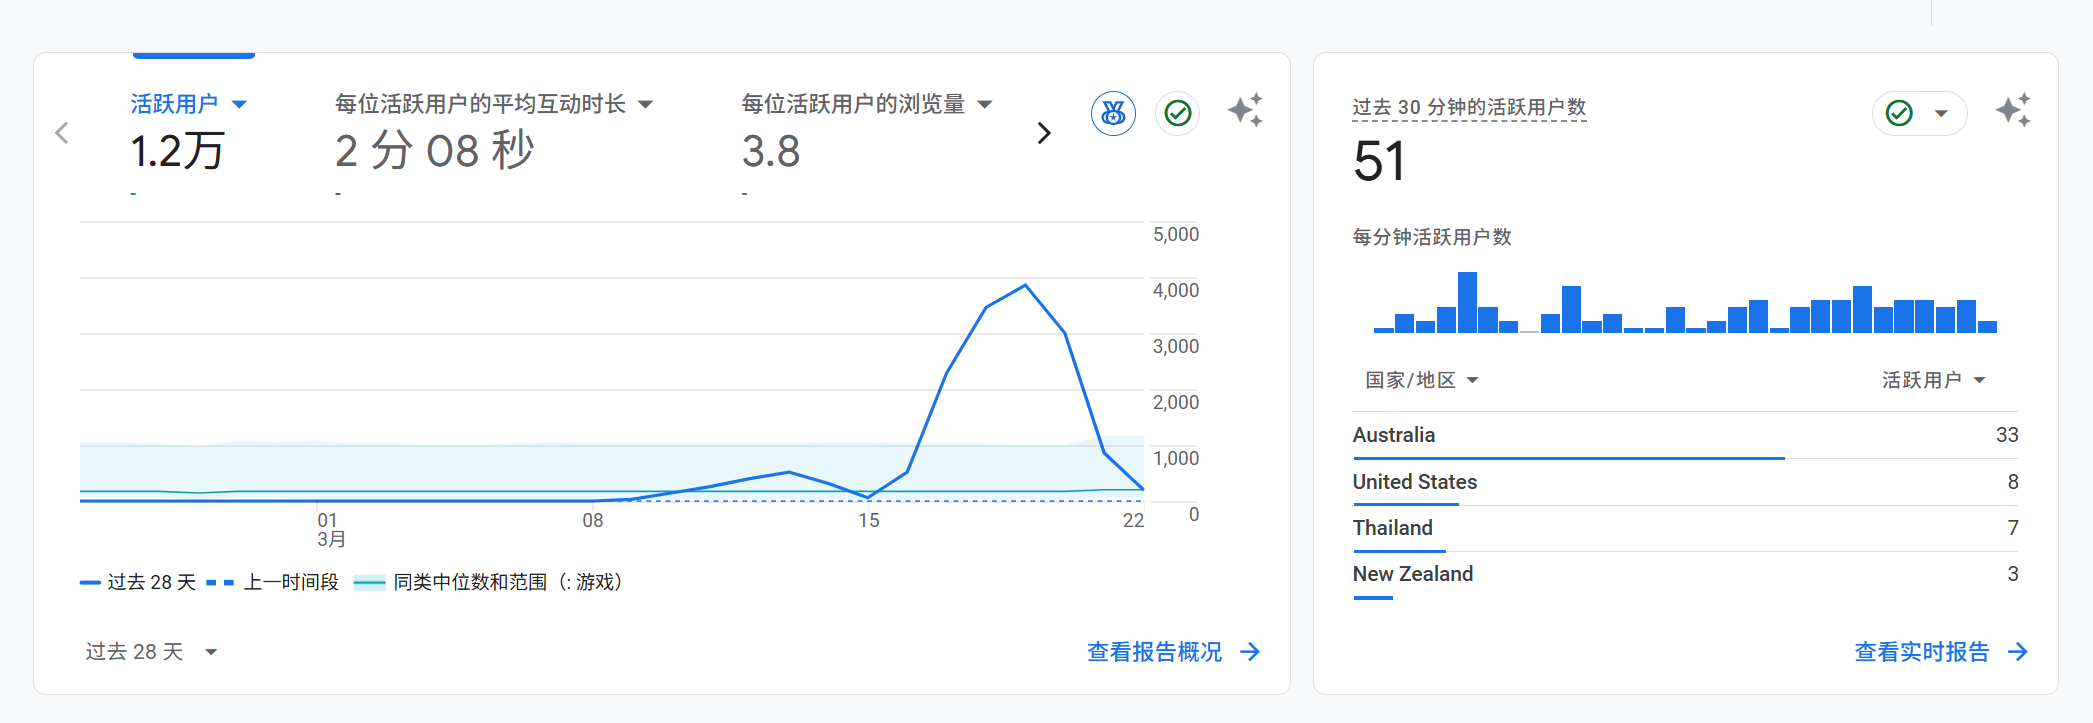The width and height of the screenshot is (2093, 723).
Task: Click the benchmarking medal icon
Action: 1113,114
